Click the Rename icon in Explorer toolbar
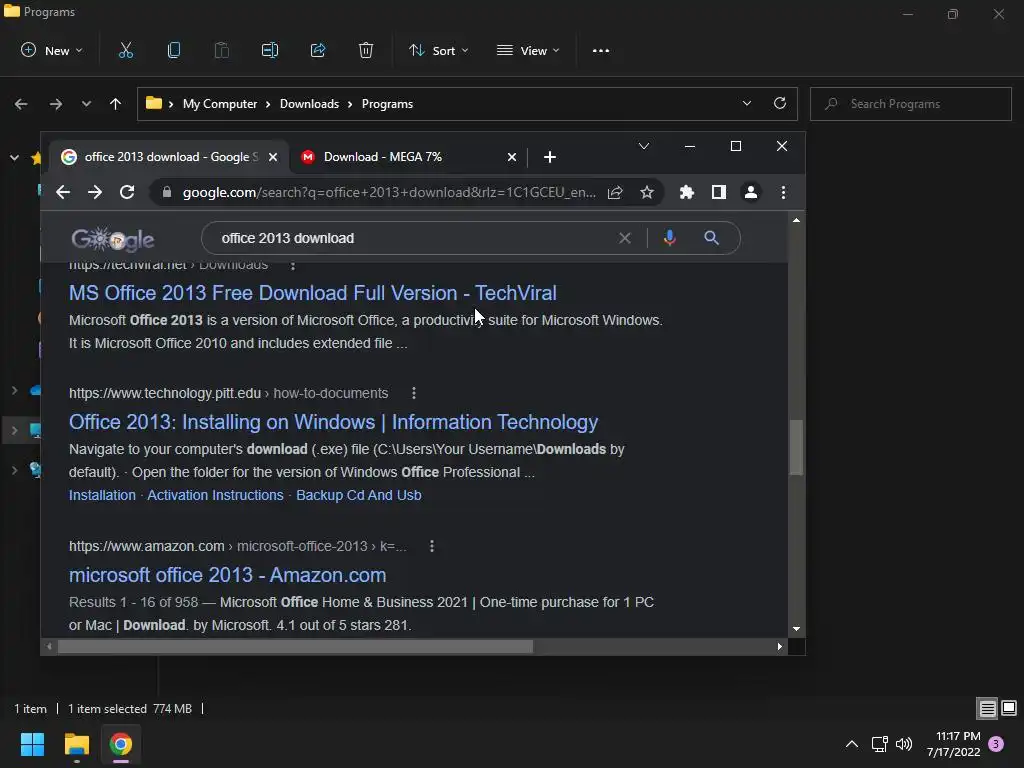1024x768 pixels. point(270,50)
